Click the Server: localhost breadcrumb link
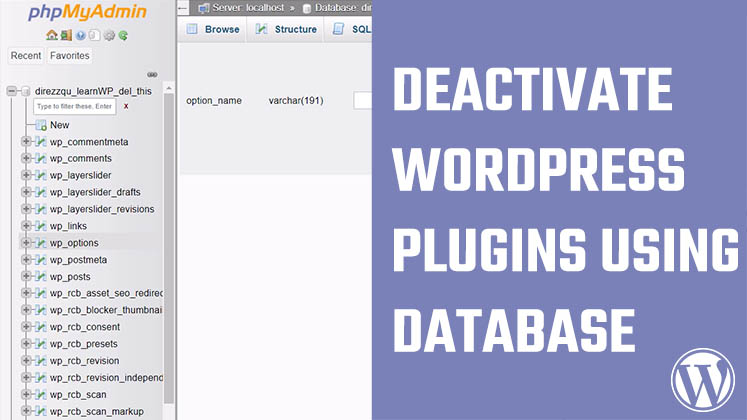 (248, 8)
